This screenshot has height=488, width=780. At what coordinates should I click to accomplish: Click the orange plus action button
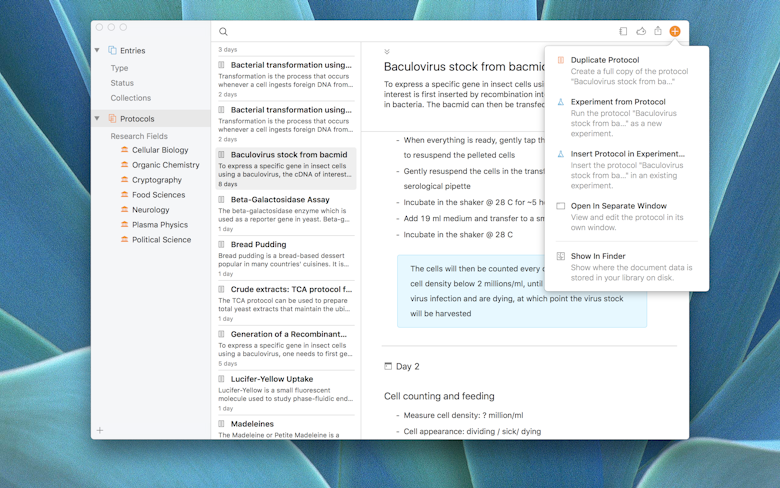(x=675, y=31)
